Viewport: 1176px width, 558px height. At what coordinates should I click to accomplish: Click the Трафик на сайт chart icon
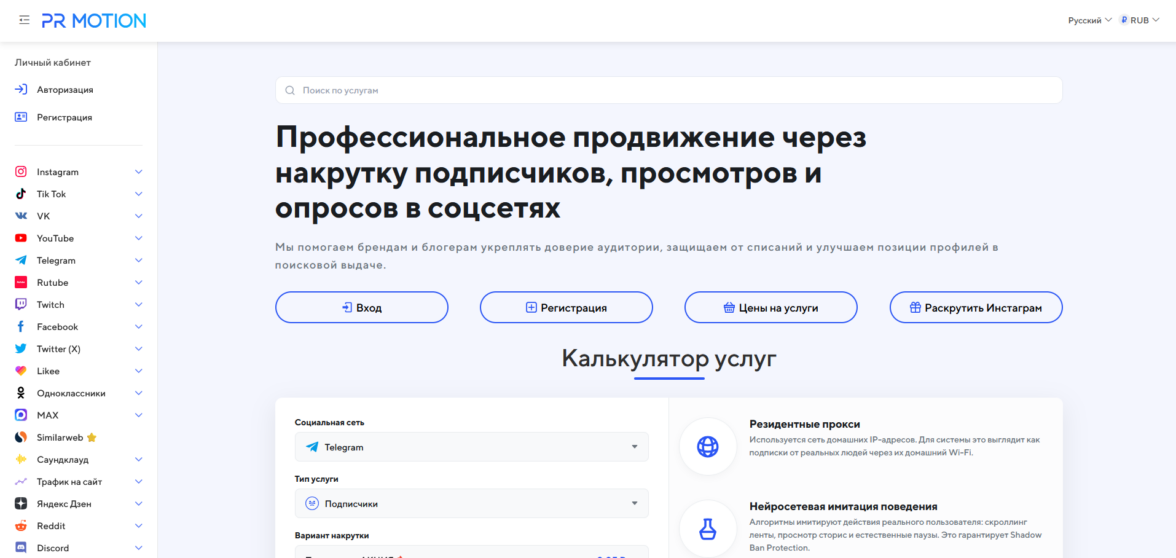point(21,482)
